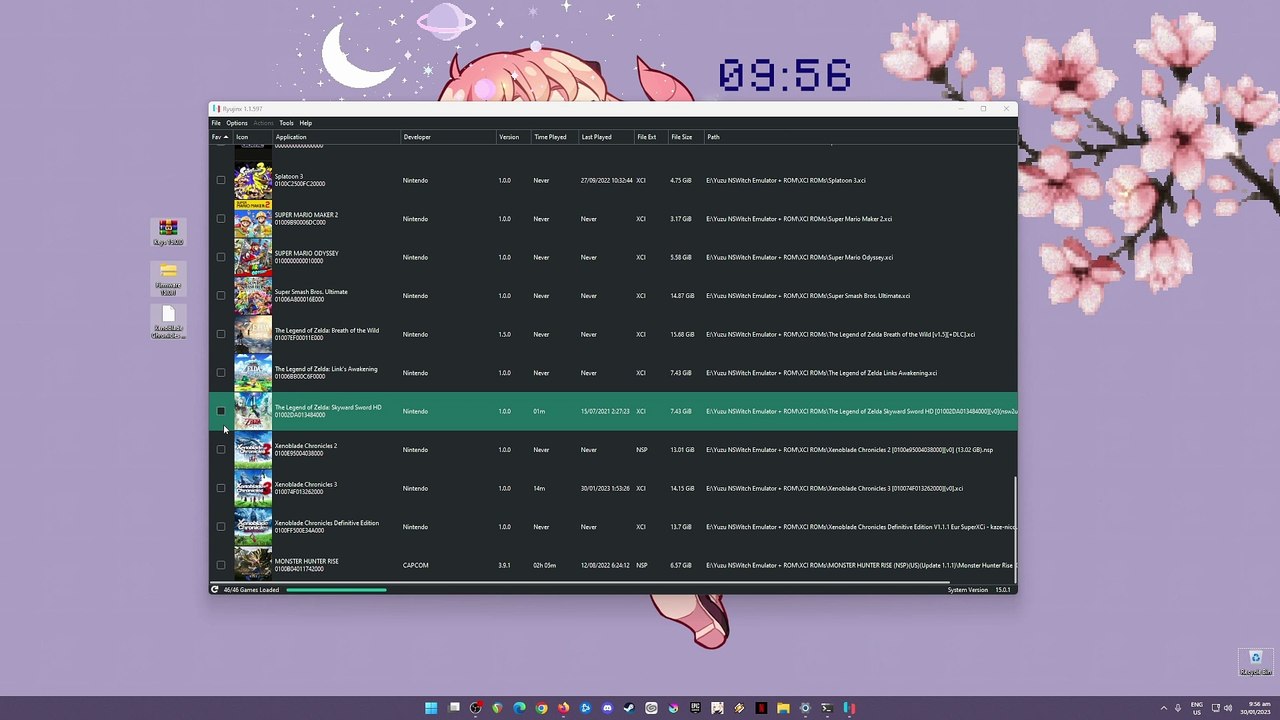
Task: Mark Super Mario Odyssey as favorite
Action: [x=221, y=257]
